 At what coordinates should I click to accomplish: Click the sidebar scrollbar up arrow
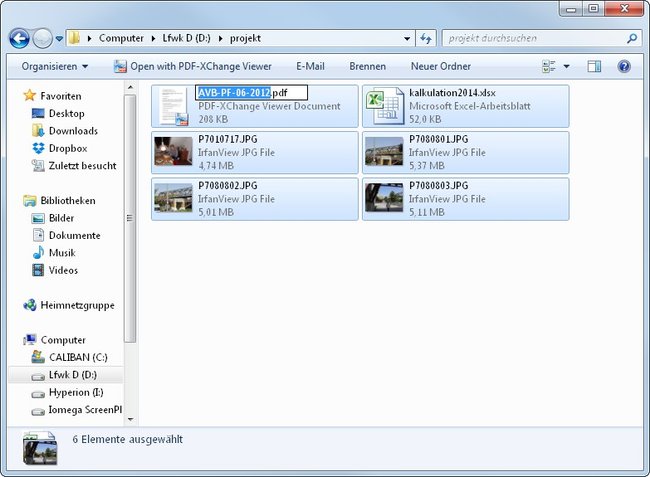pos(130,87)
